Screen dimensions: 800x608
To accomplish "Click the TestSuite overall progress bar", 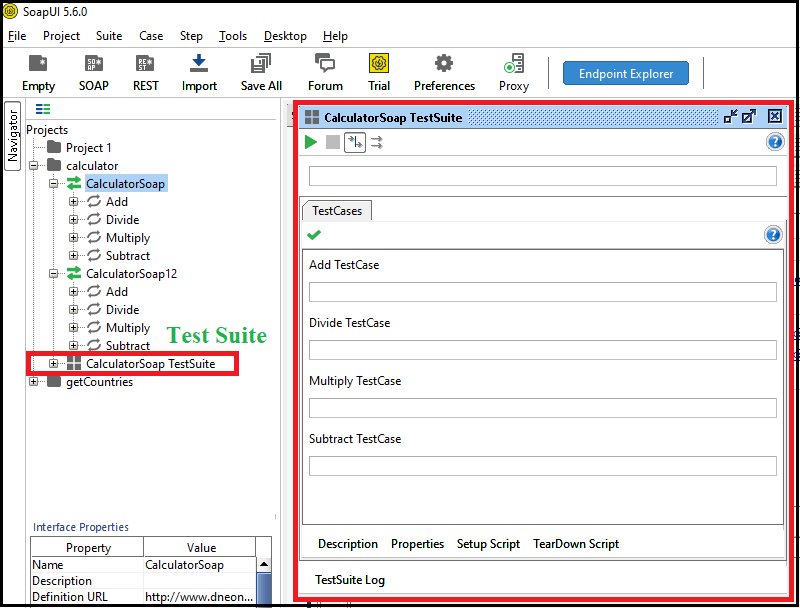I will 542,176.
